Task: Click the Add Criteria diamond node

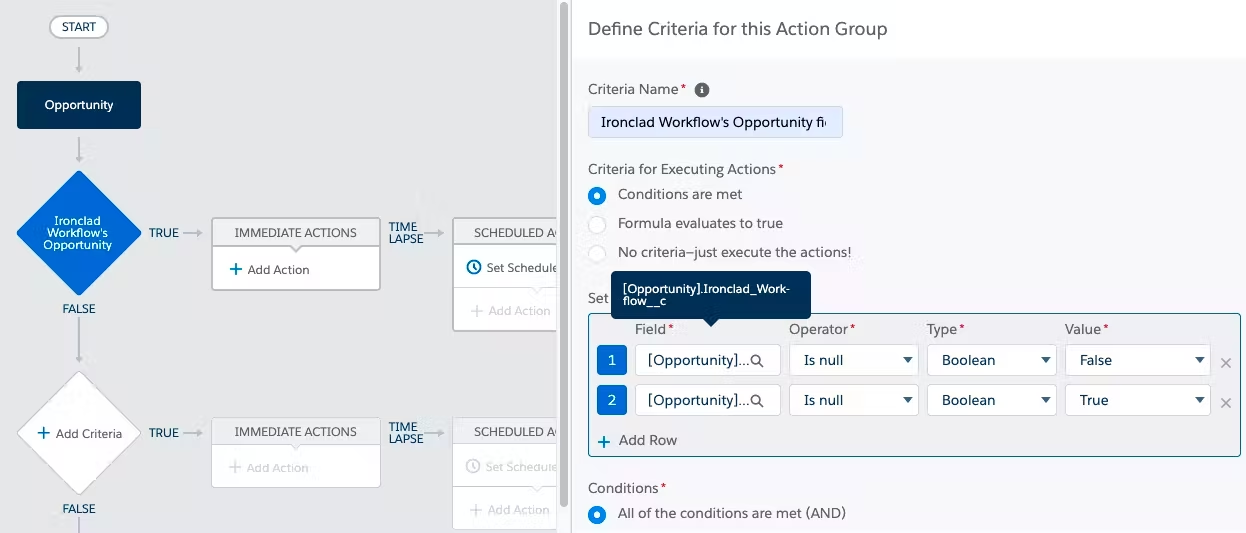Action: pyautogui.click(x=78, y=433)
